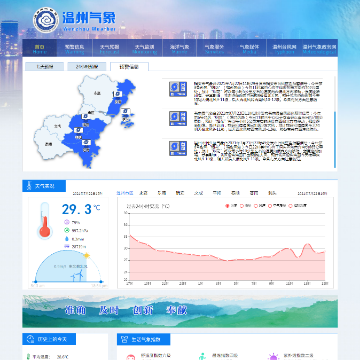Click the typhoon marker on the central Lucheng area
The width and height of the screenshot is (360, 360).
pos(86,116)
